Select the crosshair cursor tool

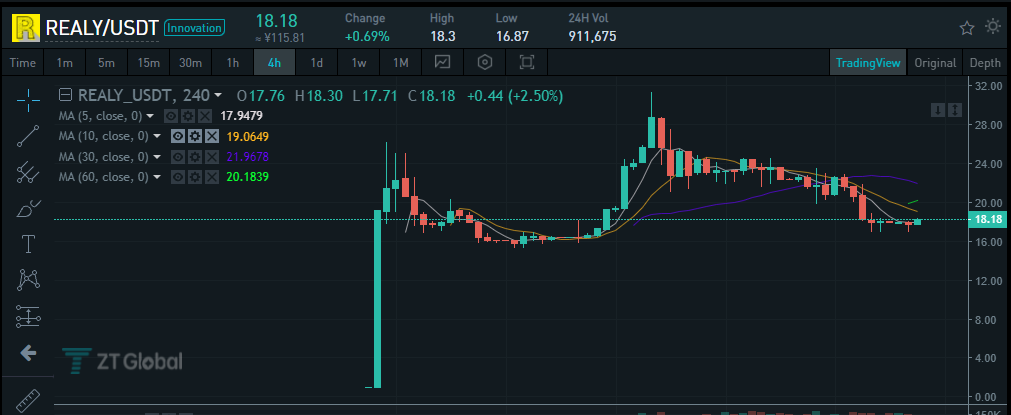[x=28, y=97]
